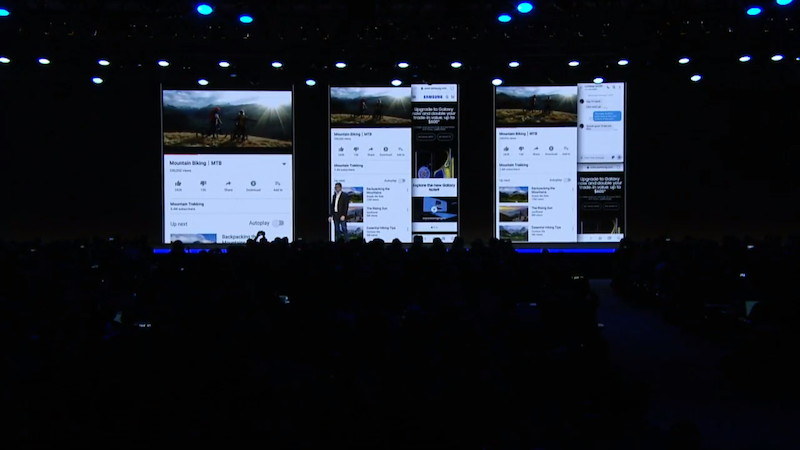
Task: Open Essential Hiking Tips thumbnail beside messaging app
Action: [x=513, y=232]
